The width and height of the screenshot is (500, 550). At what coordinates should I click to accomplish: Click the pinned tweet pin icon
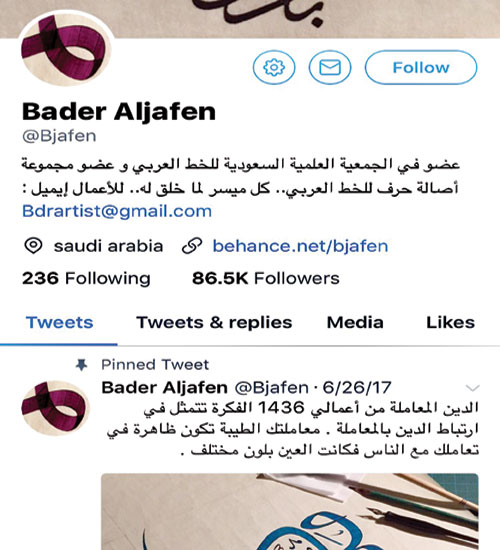(x=81, y=365)
